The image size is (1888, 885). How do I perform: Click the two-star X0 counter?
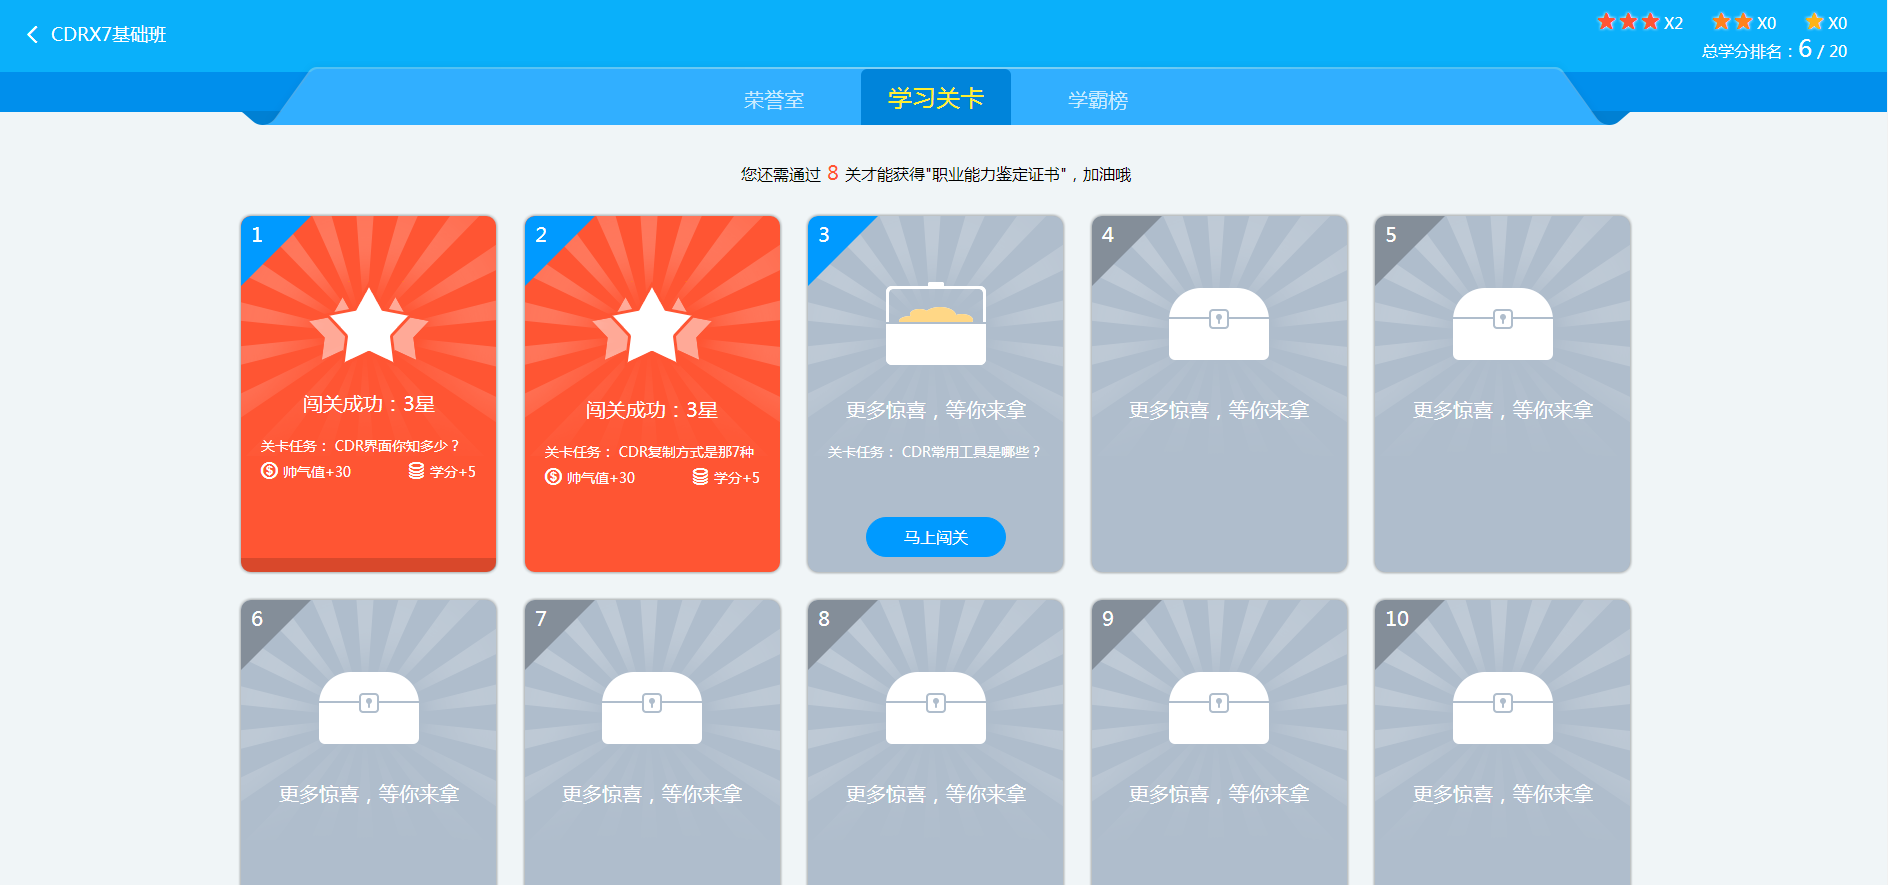(x=1743, y=22)
